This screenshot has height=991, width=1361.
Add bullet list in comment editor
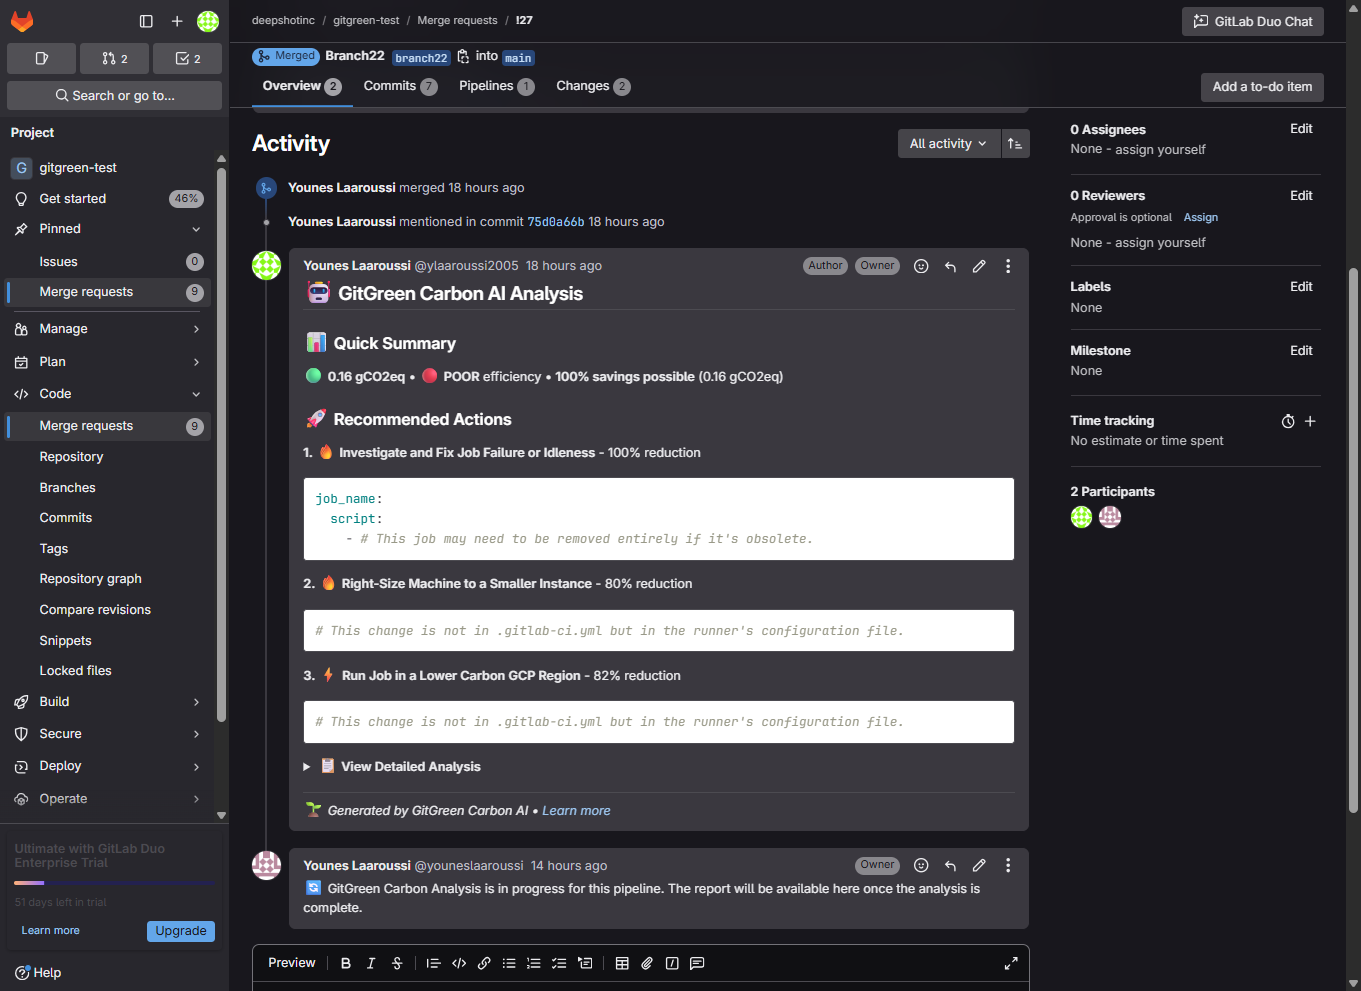coord(509,963)
